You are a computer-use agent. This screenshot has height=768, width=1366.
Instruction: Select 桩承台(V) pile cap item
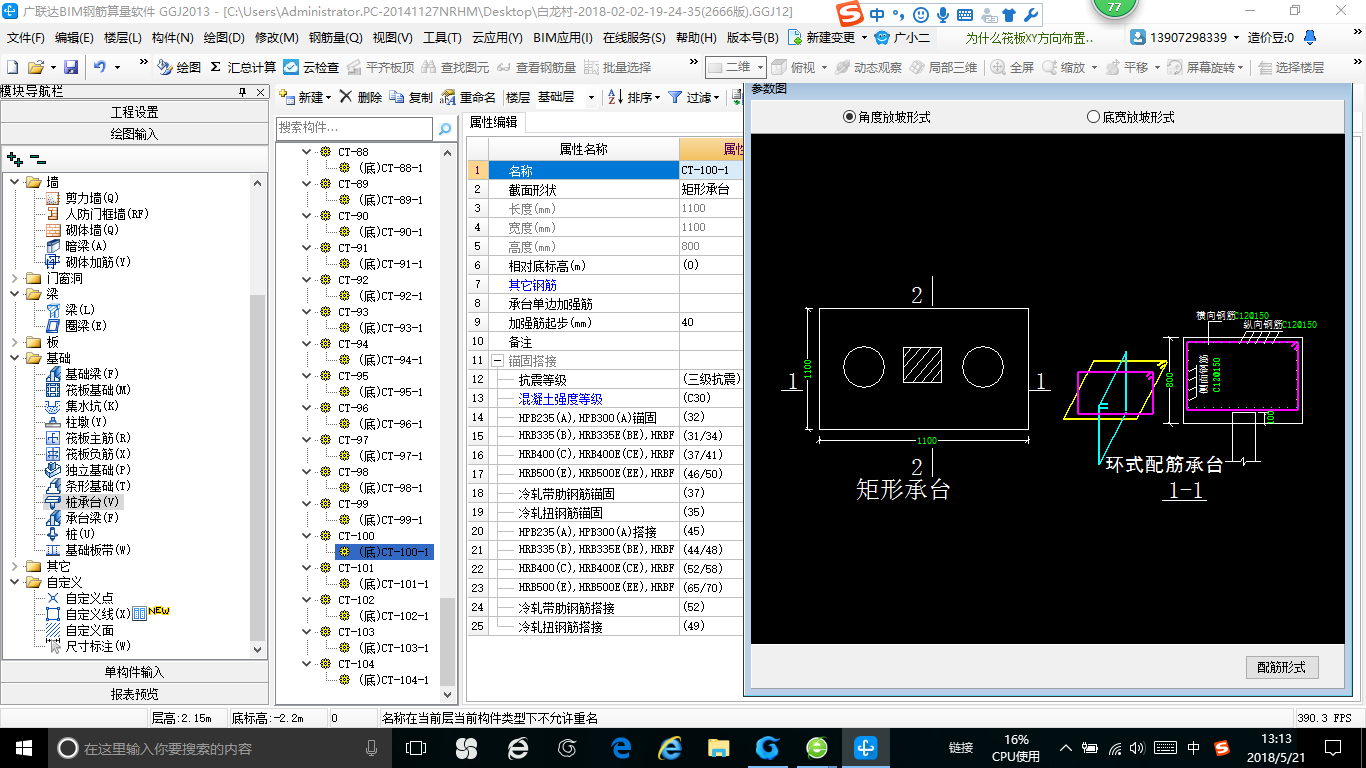83,502
